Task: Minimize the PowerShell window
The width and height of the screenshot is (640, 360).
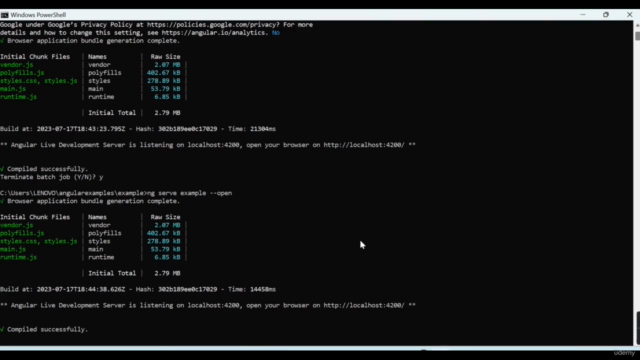Action: [x=583, y=15]
